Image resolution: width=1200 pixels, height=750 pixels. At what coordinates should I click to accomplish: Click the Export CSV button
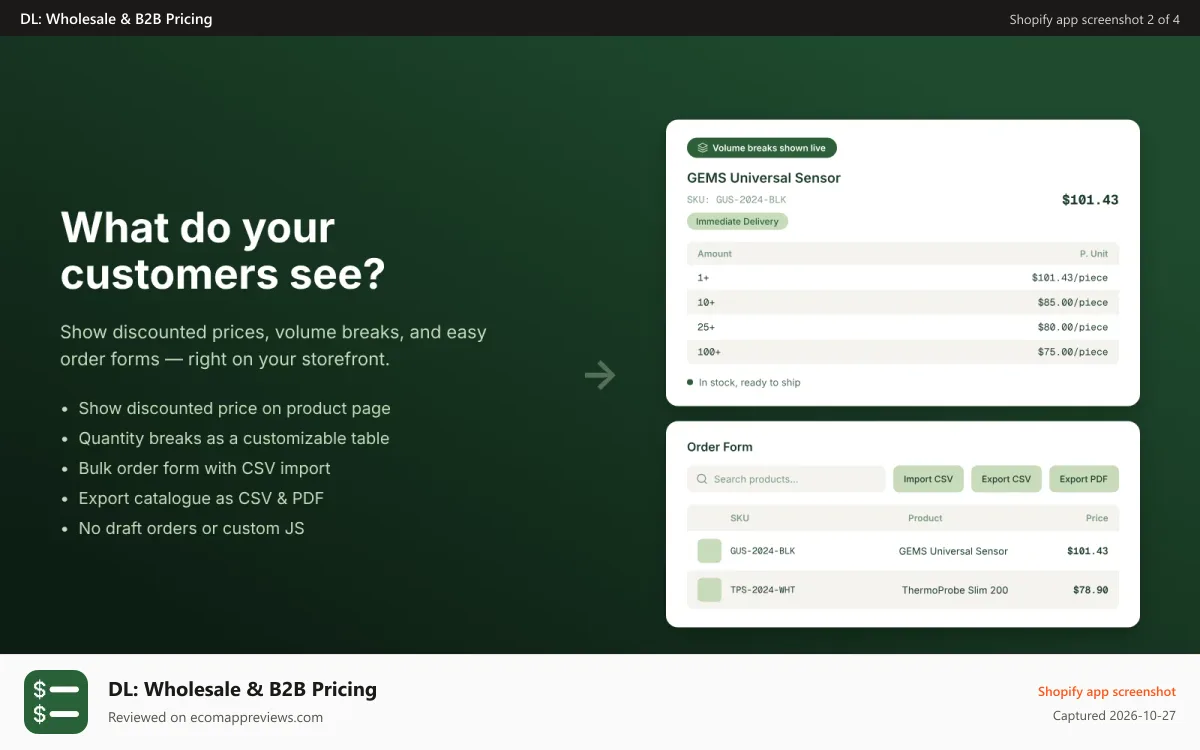coord(1006,479)
